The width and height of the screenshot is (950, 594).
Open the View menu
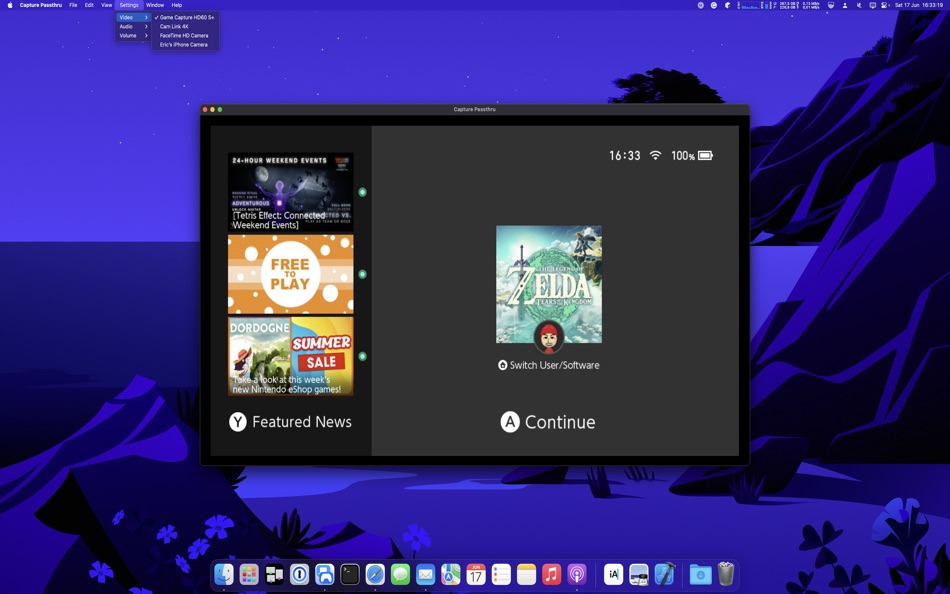click(106, 5)
